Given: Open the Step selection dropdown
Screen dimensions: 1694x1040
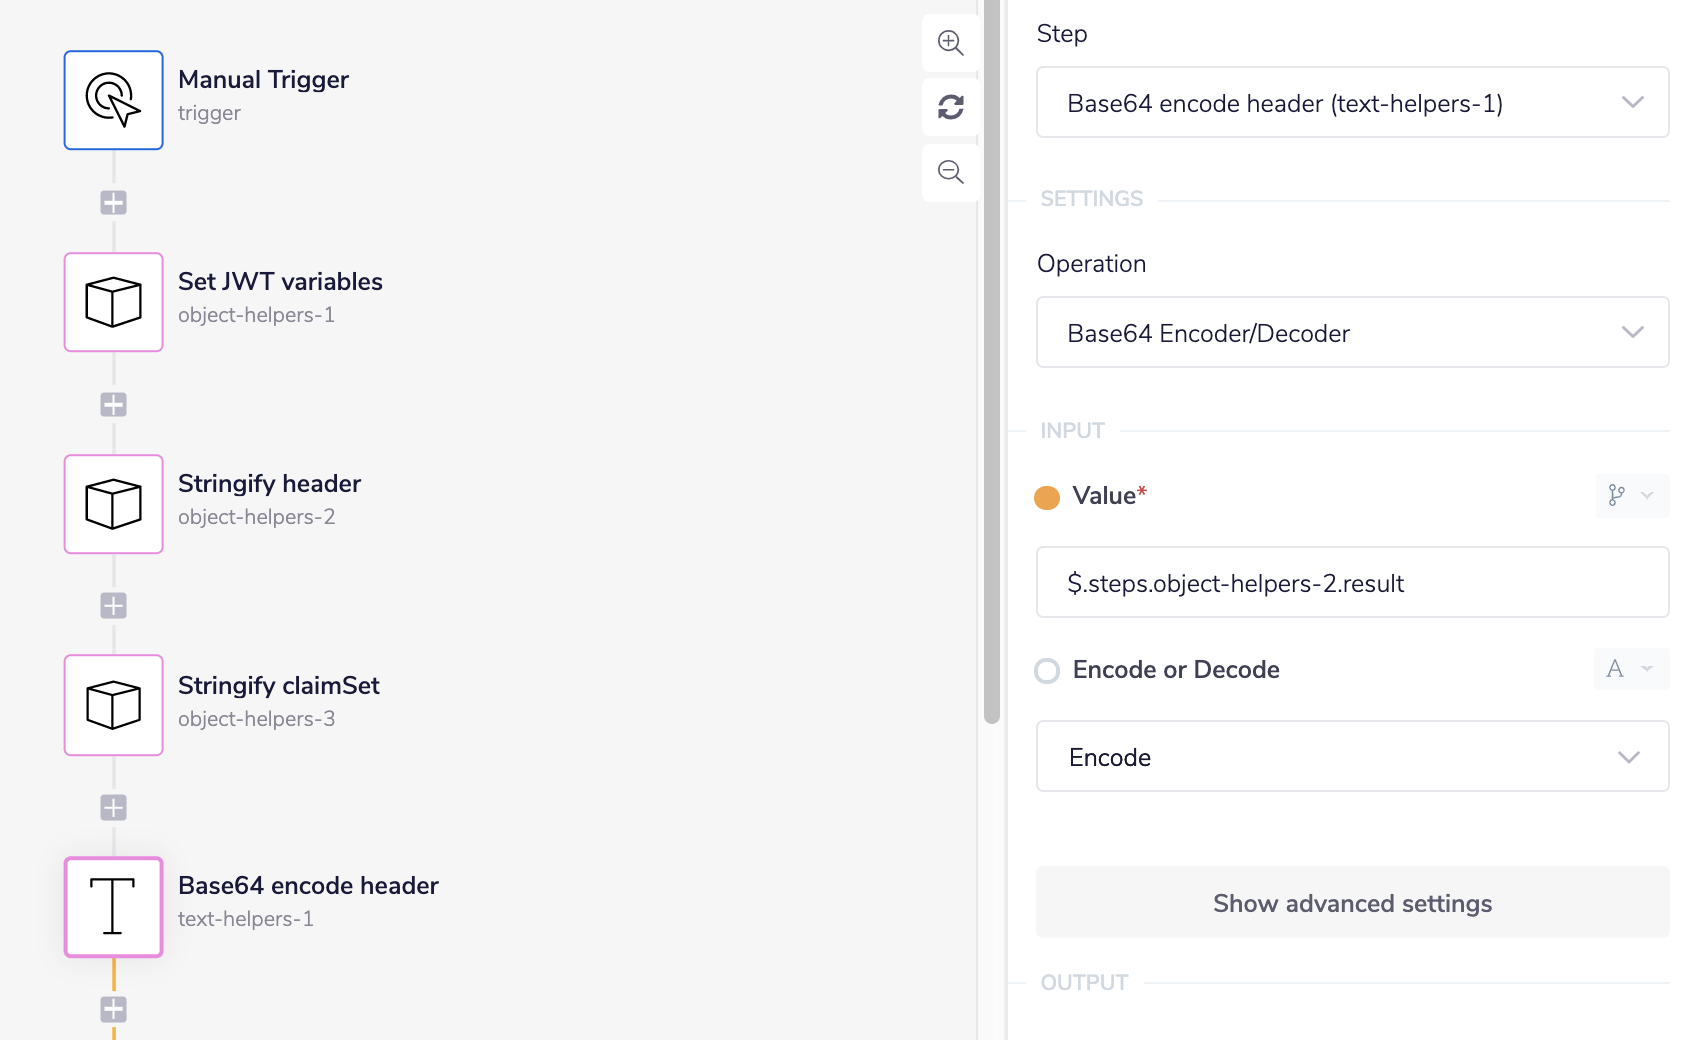Looking at the screenshot, I should (1352, 103).
